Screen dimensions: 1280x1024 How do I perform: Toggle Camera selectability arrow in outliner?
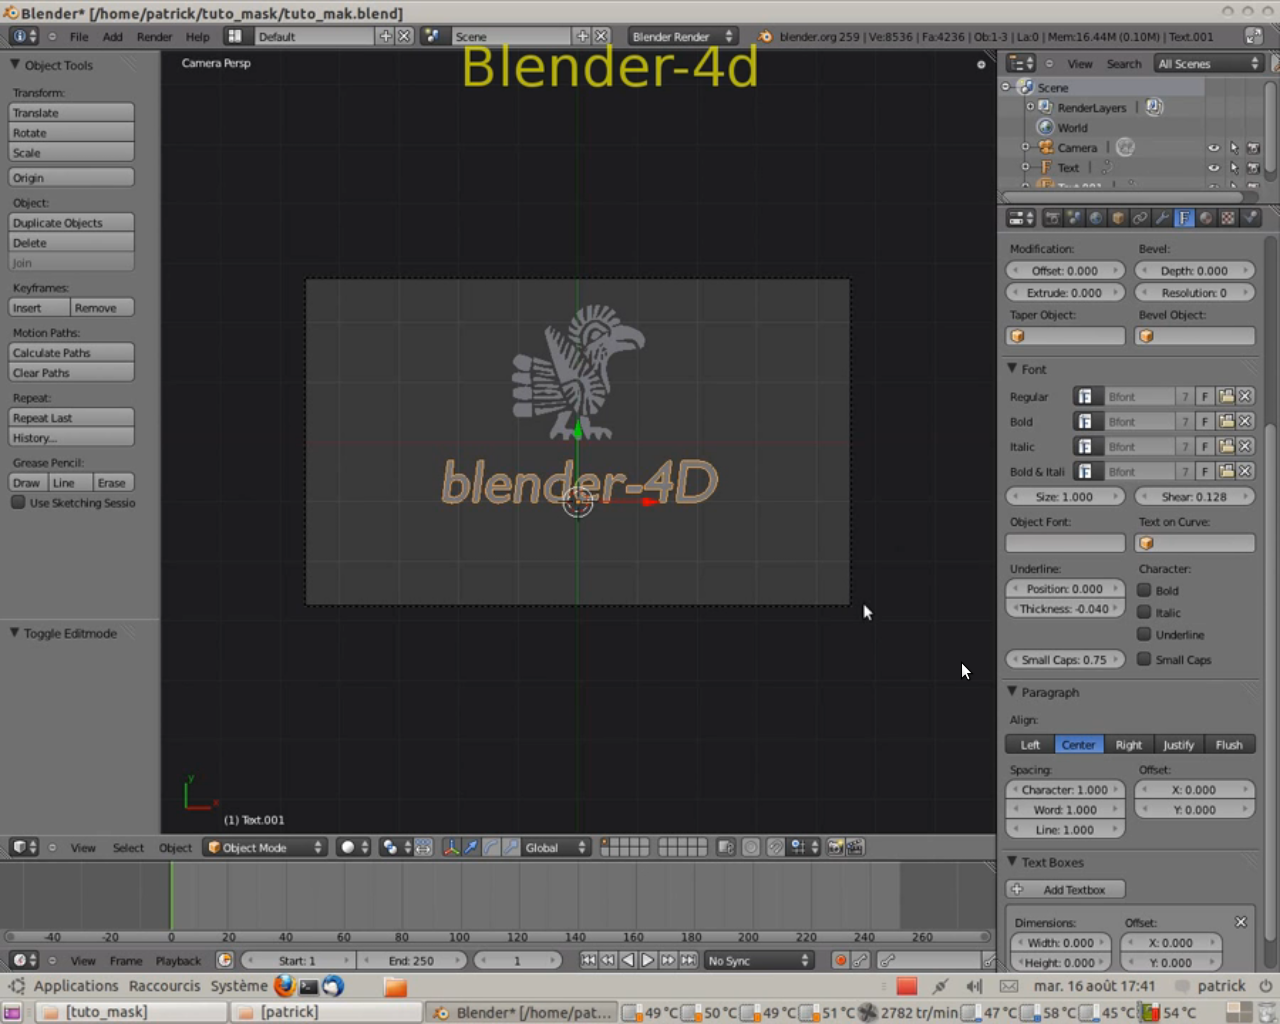pyautogui.click(x=1234, y=147)
